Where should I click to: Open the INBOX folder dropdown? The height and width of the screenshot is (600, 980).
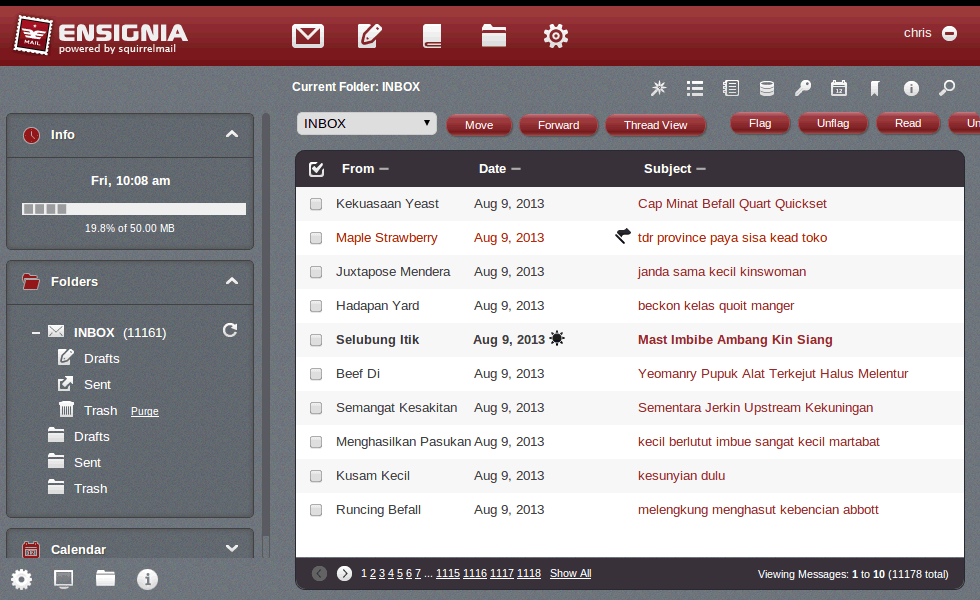[x=367, y=124]
